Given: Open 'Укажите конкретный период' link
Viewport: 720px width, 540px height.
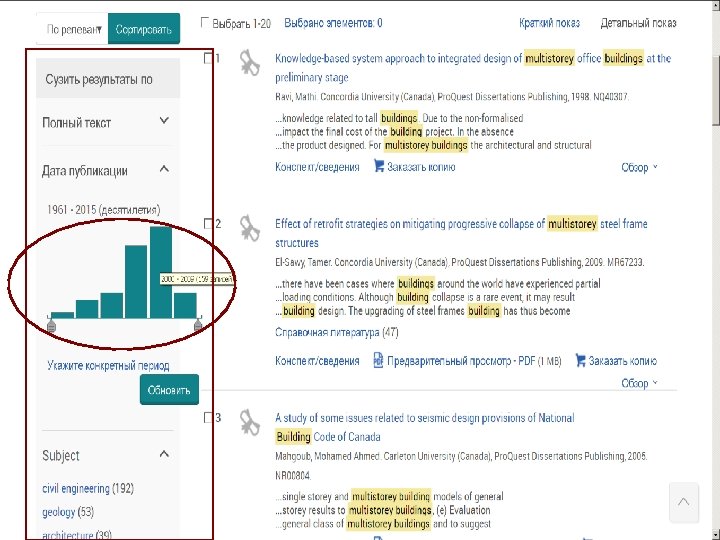Looking at the screenshot, I should pos(108,366).
